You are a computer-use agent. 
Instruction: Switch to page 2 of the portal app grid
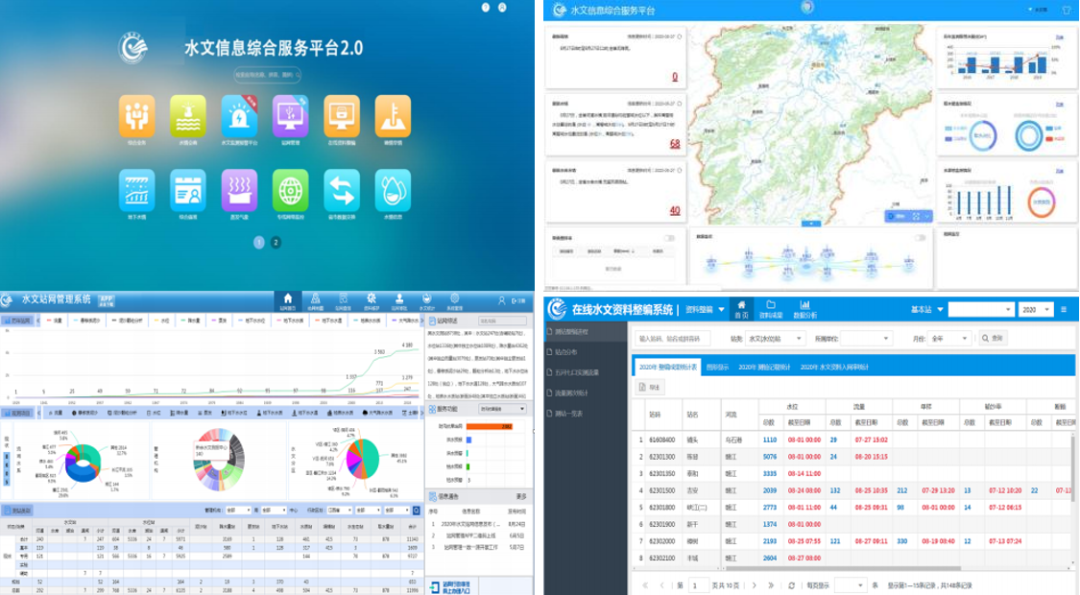276,242
